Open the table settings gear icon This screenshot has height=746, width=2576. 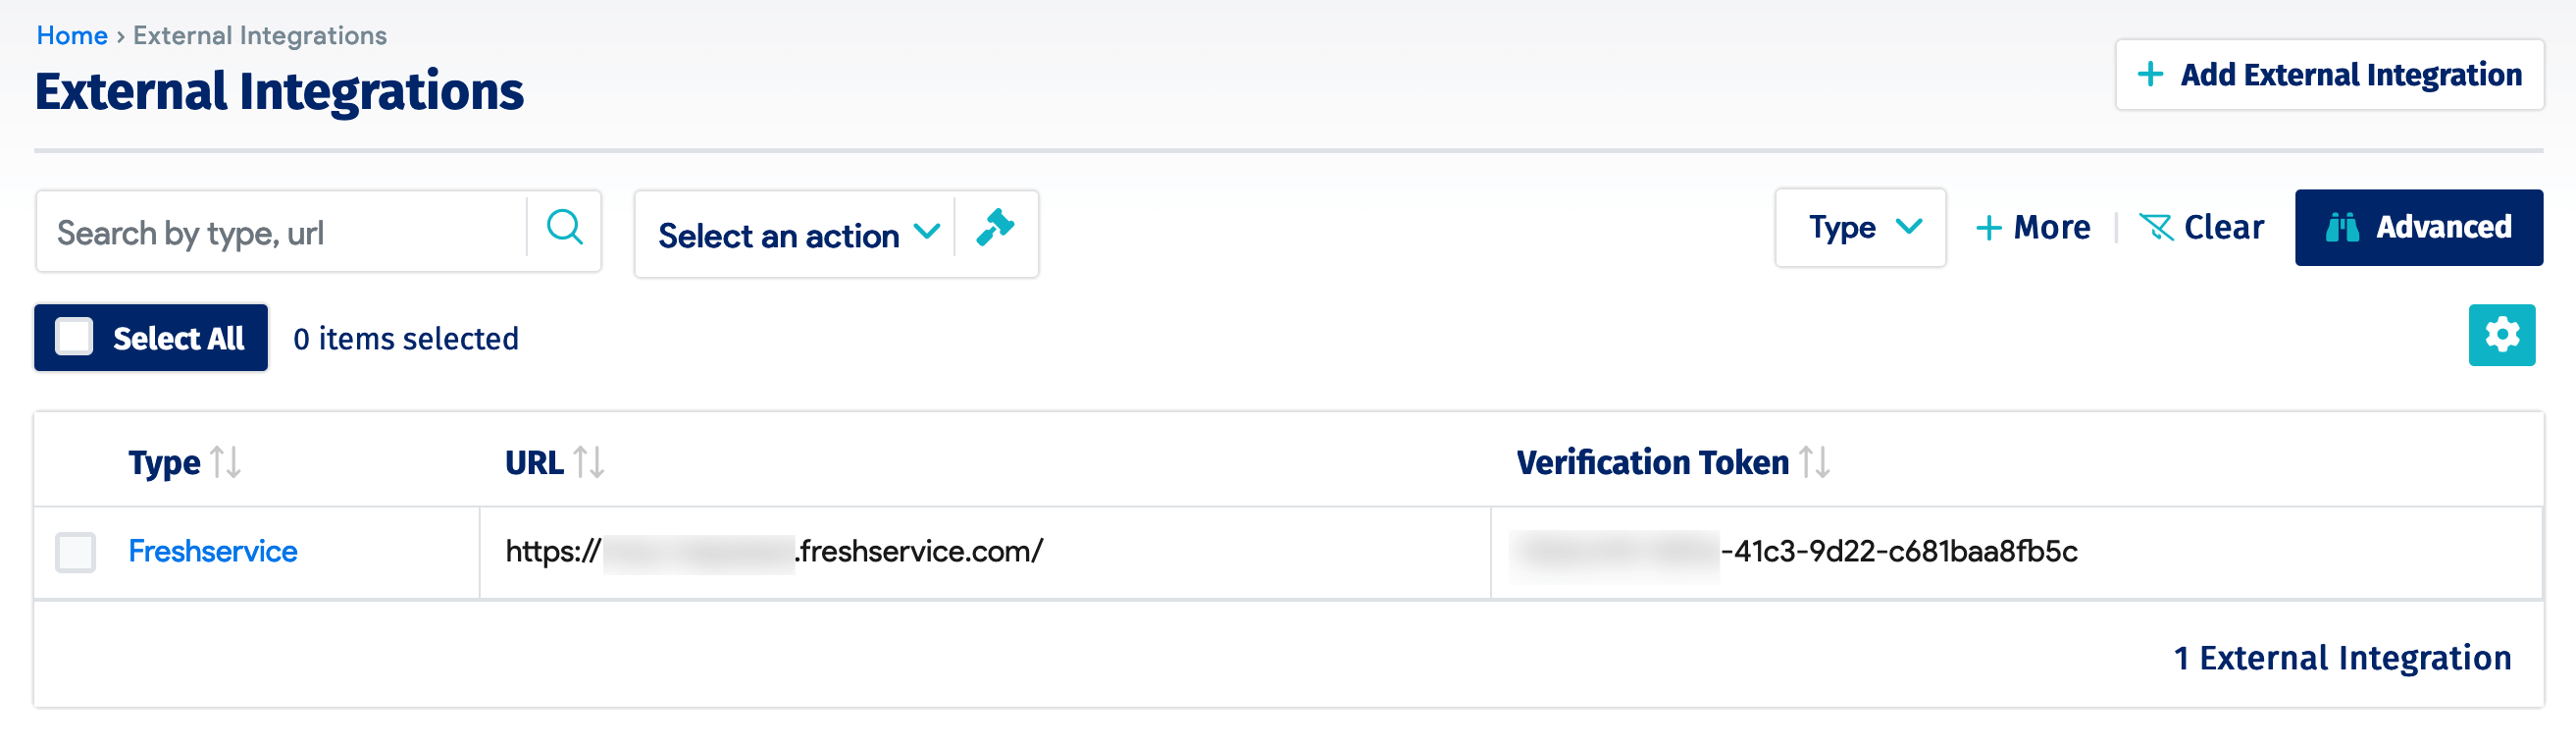tap(2502, 335)
